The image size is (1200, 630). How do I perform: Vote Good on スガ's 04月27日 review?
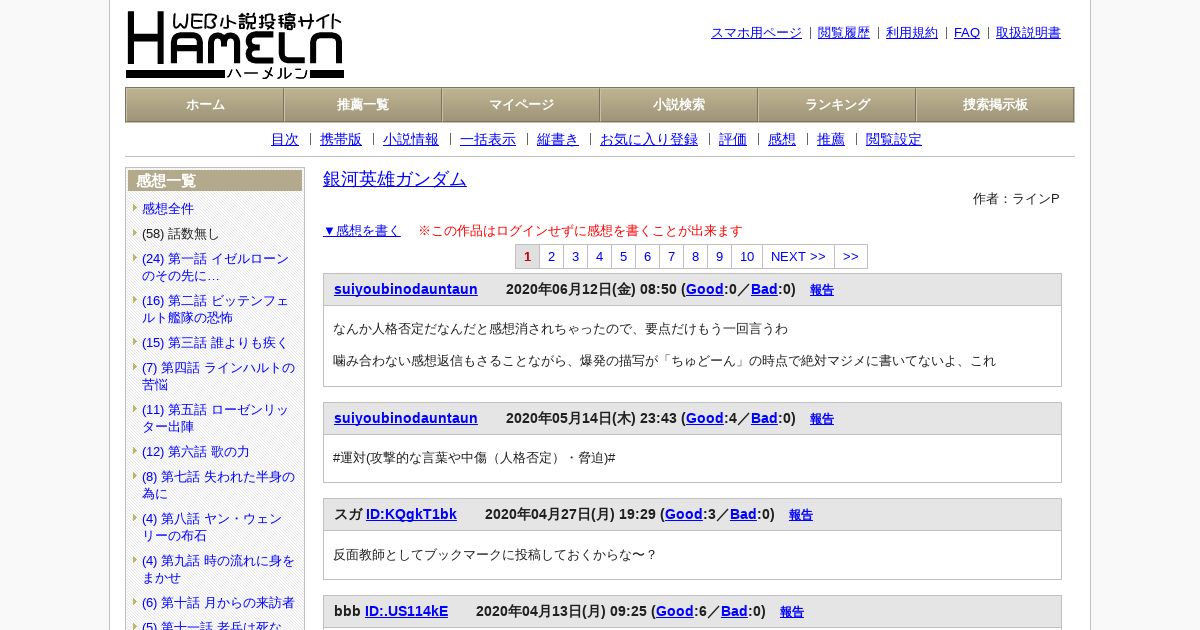click(x=683, y=514)
